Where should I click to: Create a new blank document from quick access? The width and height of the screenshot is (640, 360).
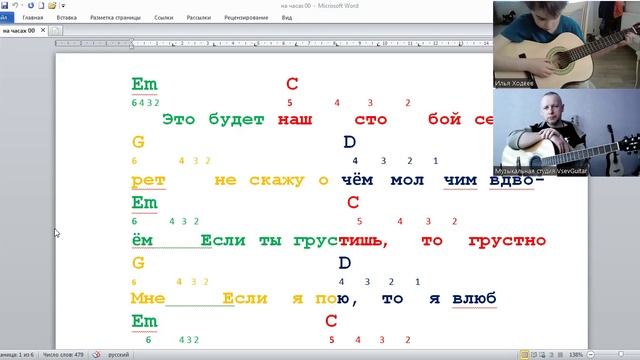pos(41,5)
